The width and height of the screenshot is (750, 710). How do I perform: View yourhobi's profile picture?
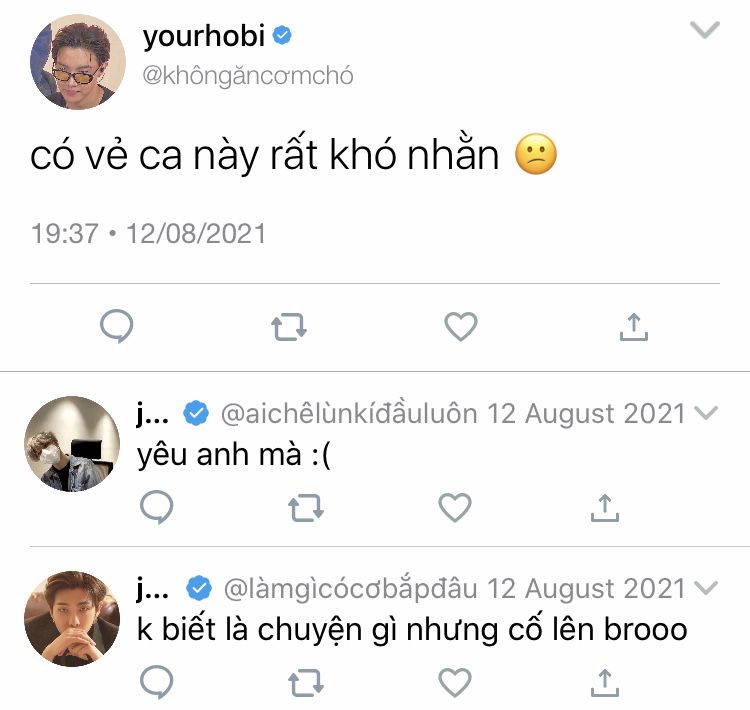[x=77, y=62]
